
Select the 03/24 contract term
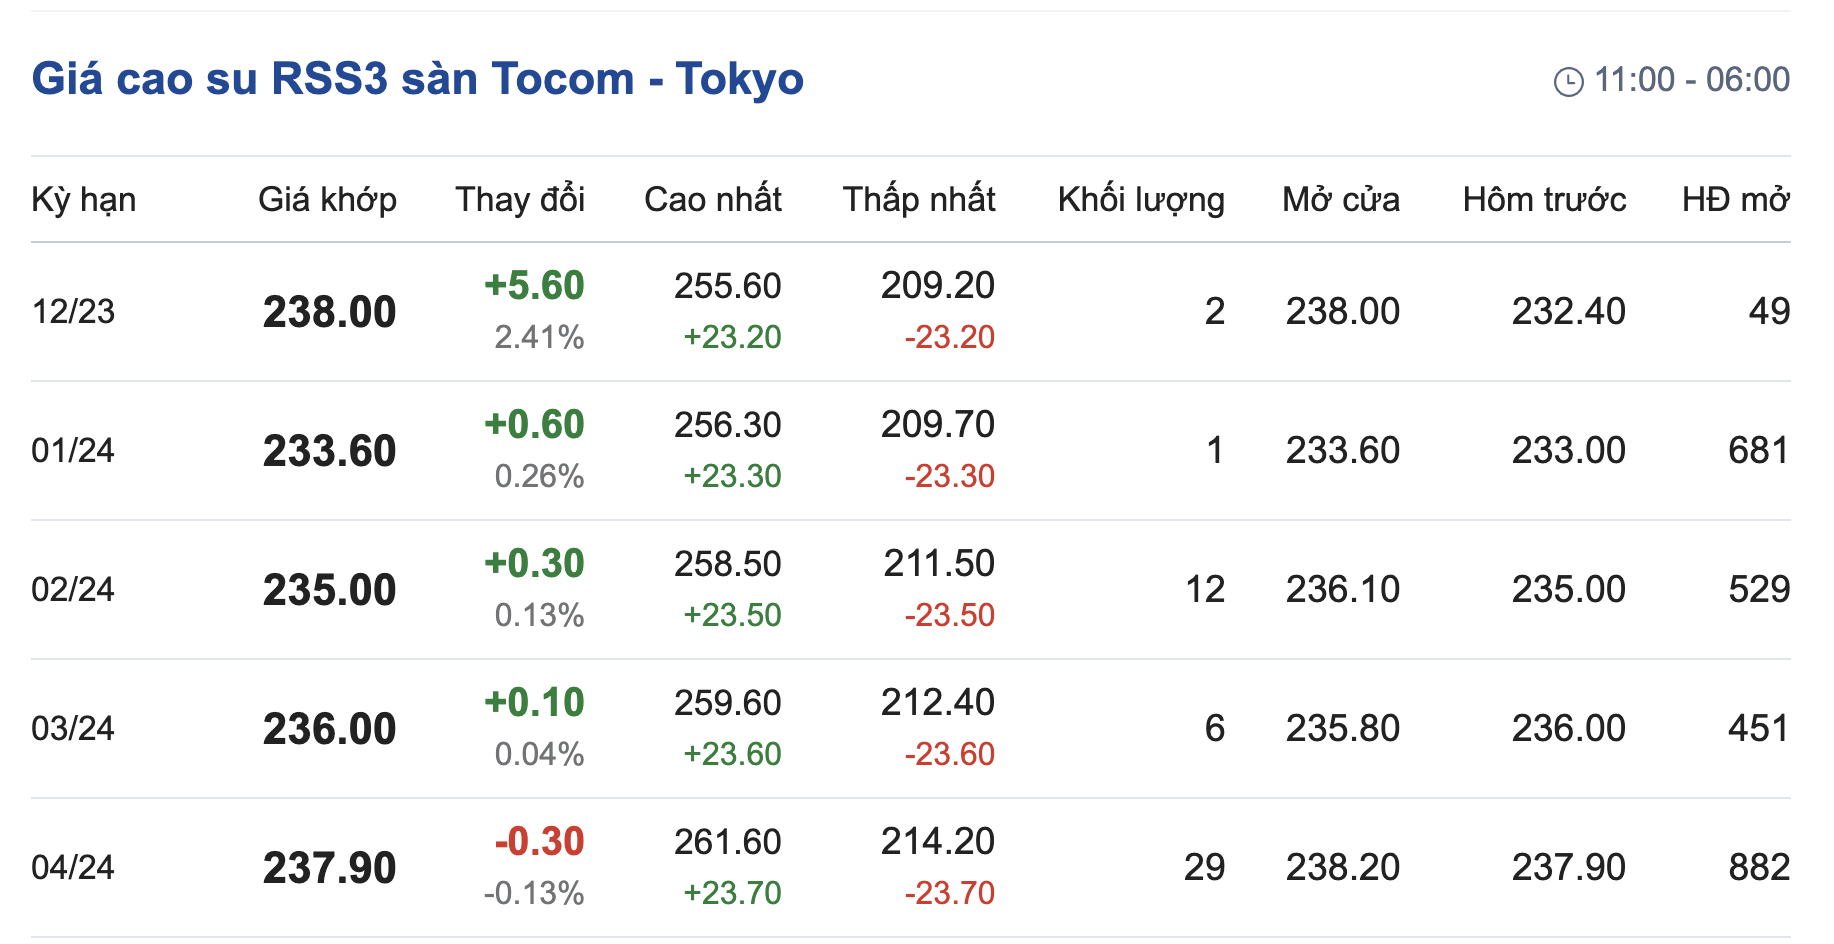pos(73,728)
